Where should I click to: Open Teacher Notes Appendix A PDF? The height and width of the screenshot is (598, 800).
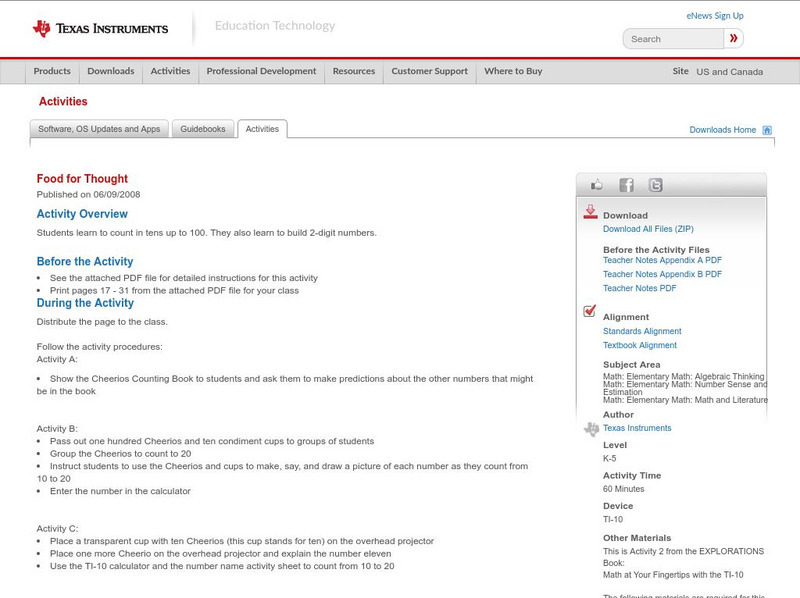662,260
